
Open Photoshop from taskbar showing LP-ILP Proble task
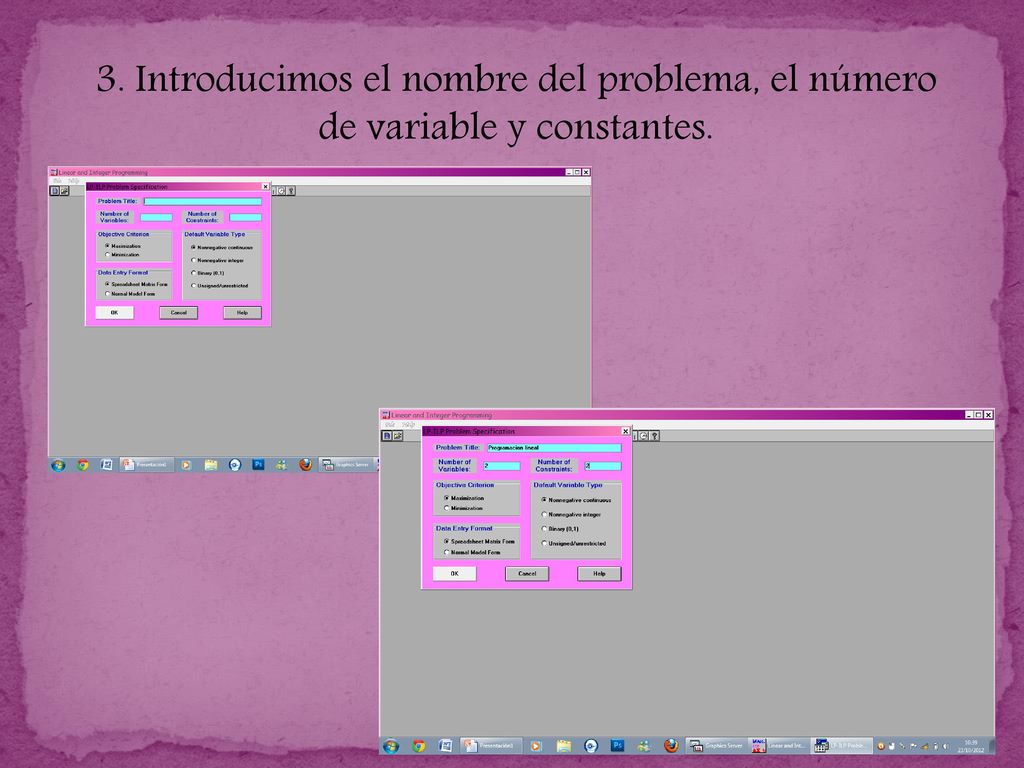click(617, 745)
